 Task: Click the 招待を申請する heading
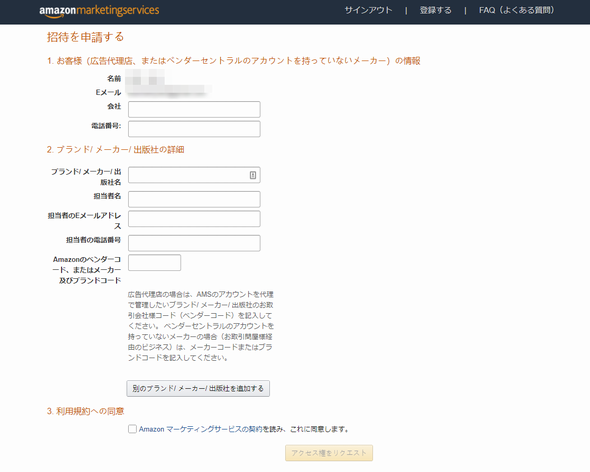[x=85, y=37]
